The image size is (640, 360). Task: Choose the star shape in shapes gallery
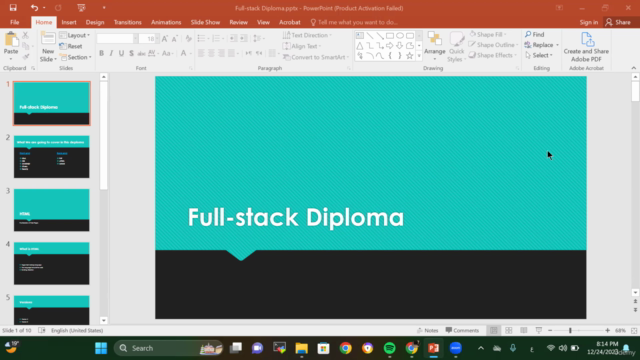[x=409, y=56]
